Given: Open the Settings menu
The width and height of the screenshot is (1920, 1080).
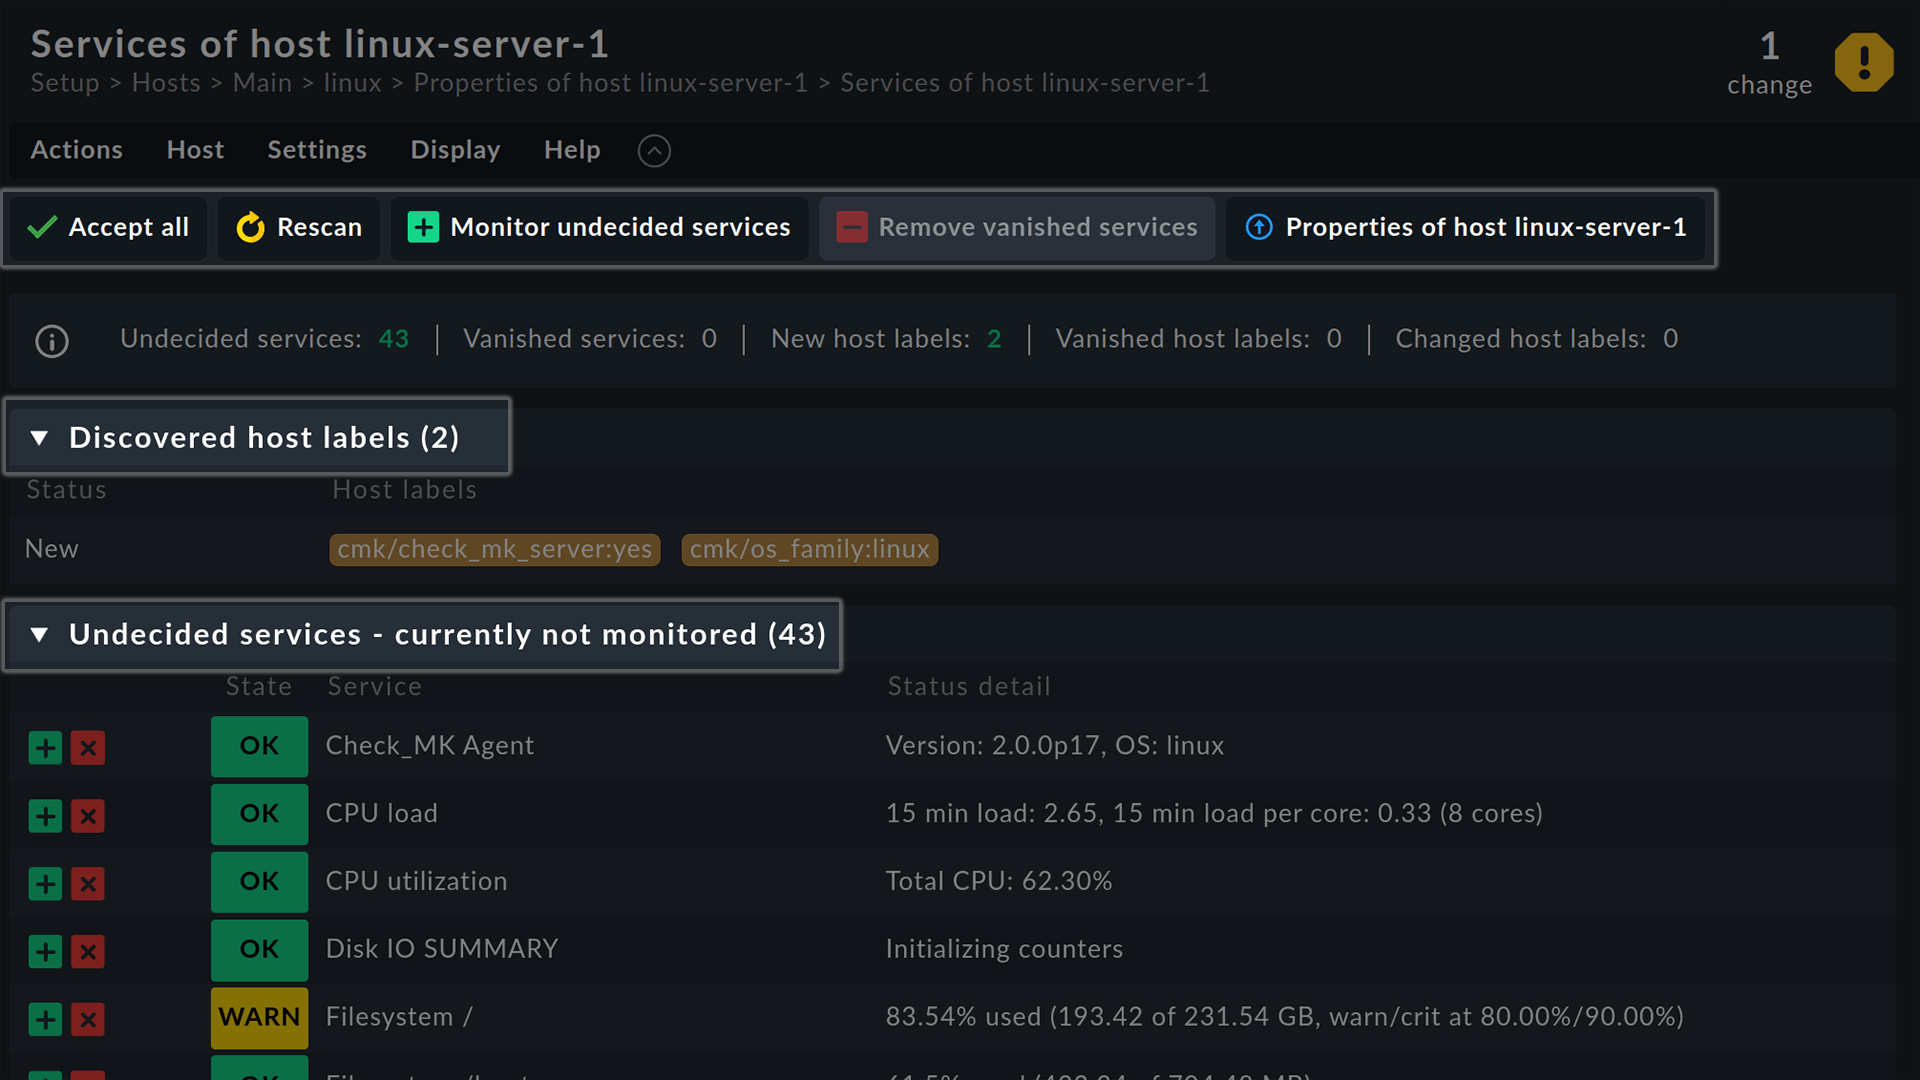Looking at the screenshot, I should point(317,150).
